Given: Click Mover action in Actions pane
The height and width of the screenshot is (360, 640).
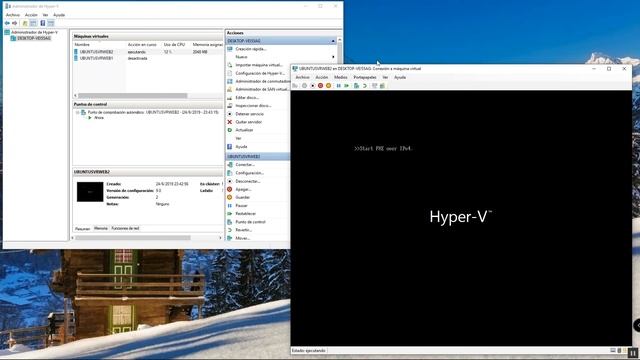Looking at the screenshot, I should tap(242, 238).
